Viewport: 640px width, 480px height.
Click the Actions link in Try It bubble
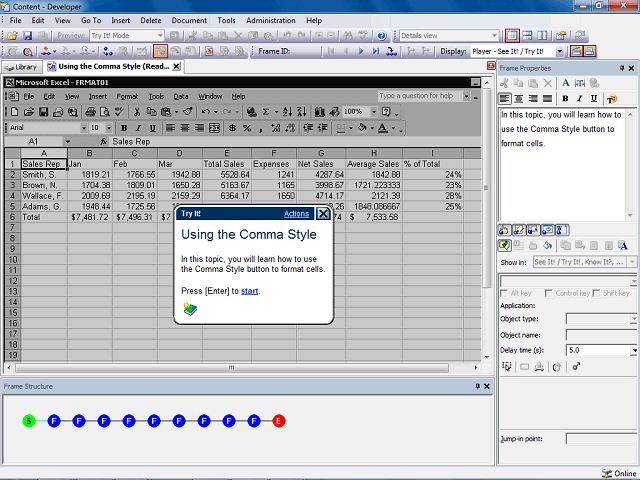[x=296, y=213]
